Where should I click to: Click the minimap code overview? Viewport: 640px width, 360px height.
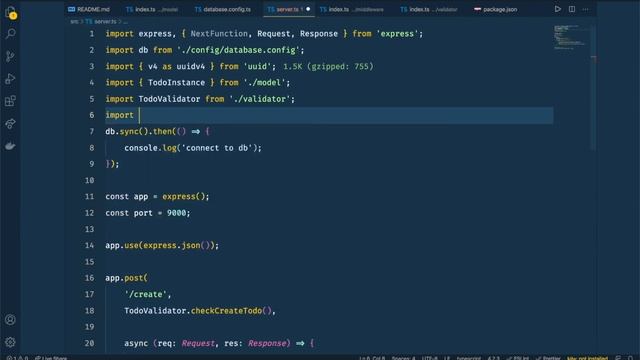570,38
